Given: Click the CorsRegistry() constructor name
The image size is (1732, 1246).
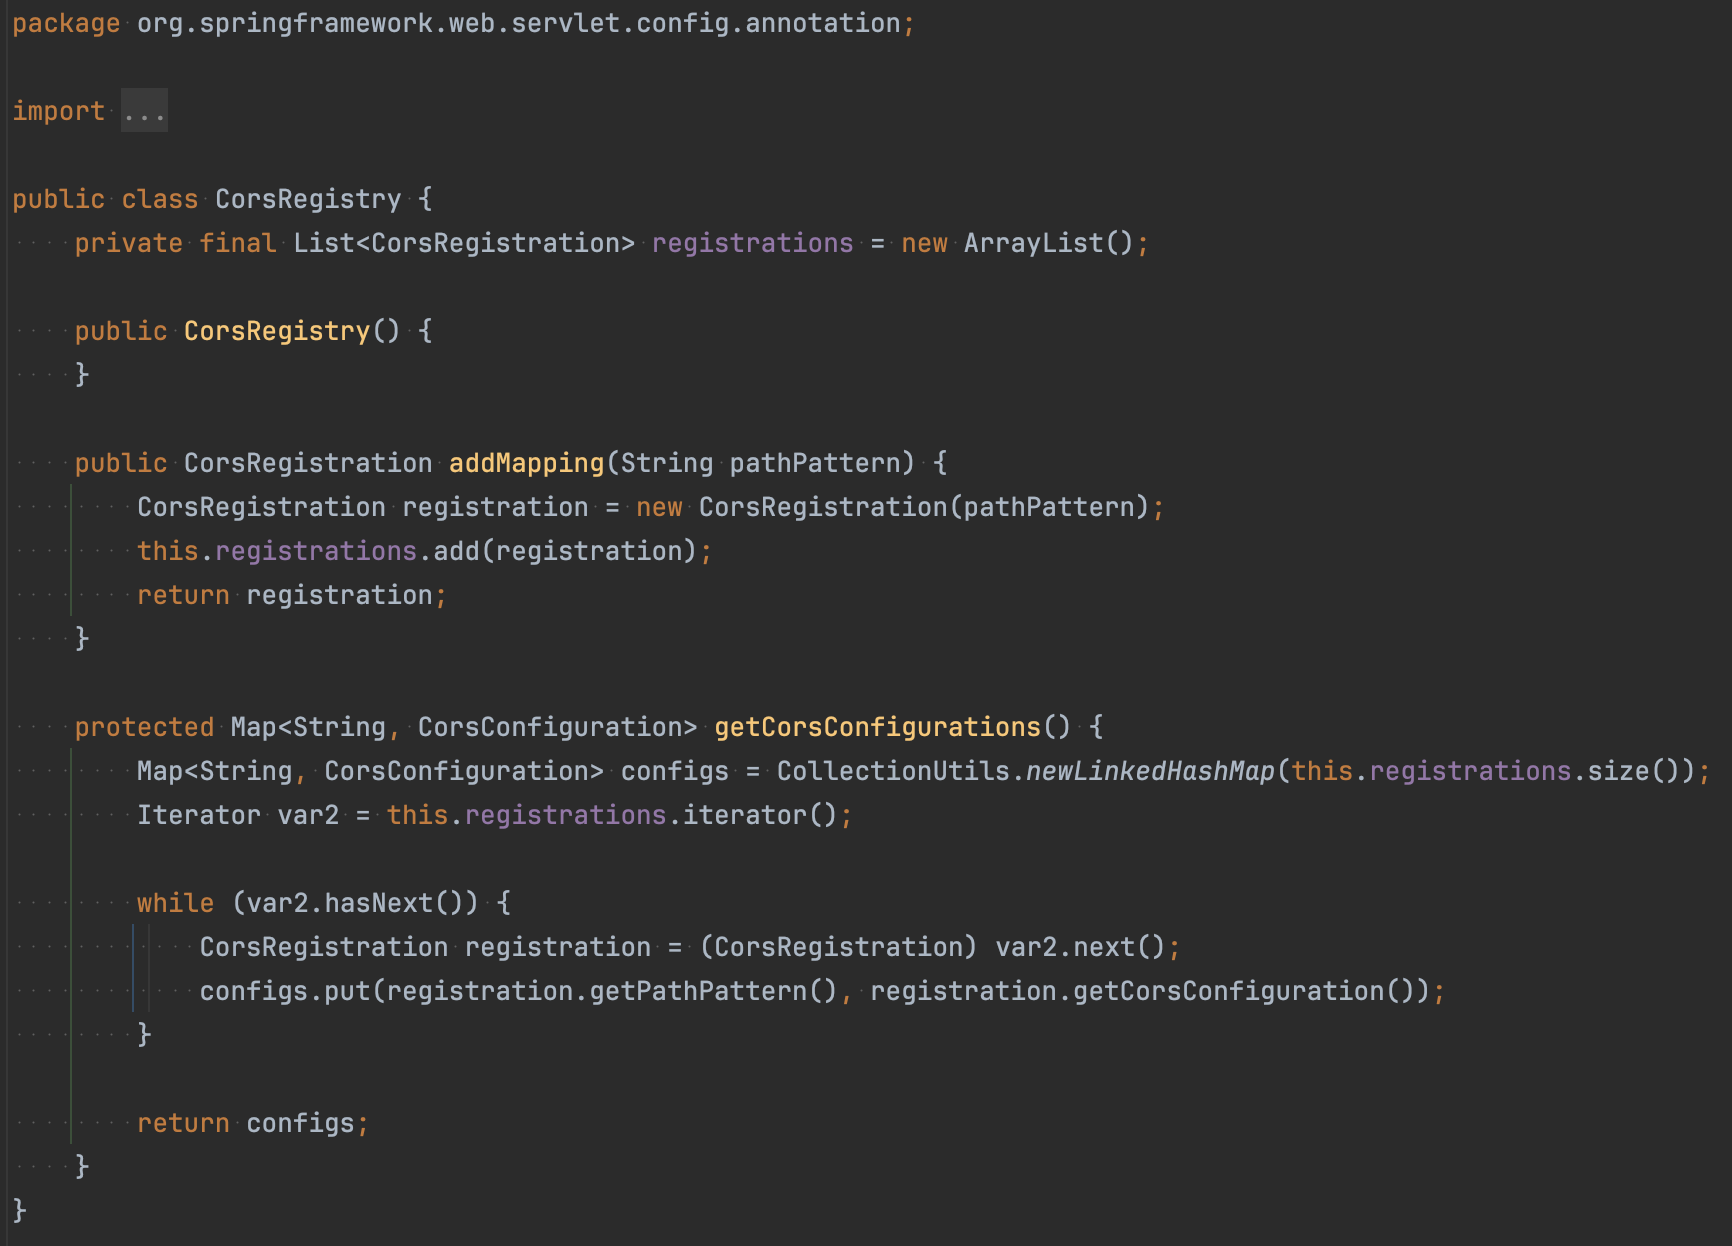Looking at the screenshot, I should click(x=276, y=331).
